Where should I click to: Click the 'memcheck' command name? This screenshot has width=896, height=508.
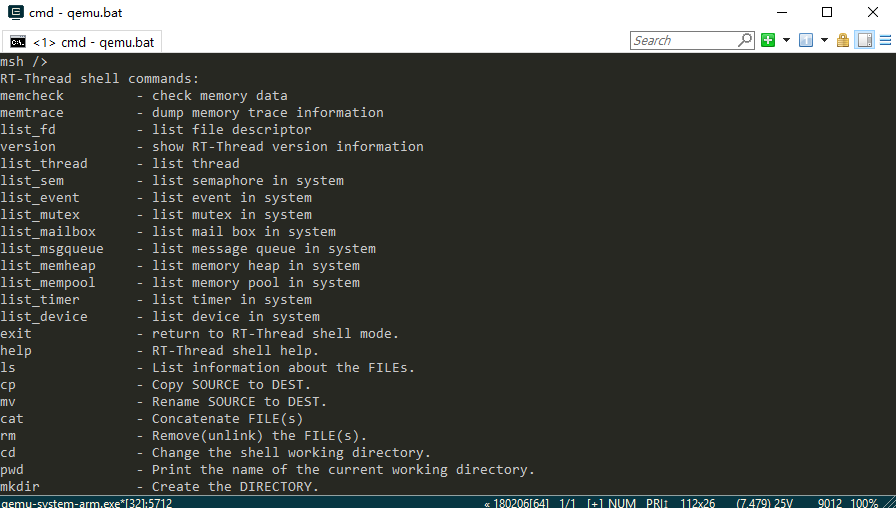click(x=32, y=95)
